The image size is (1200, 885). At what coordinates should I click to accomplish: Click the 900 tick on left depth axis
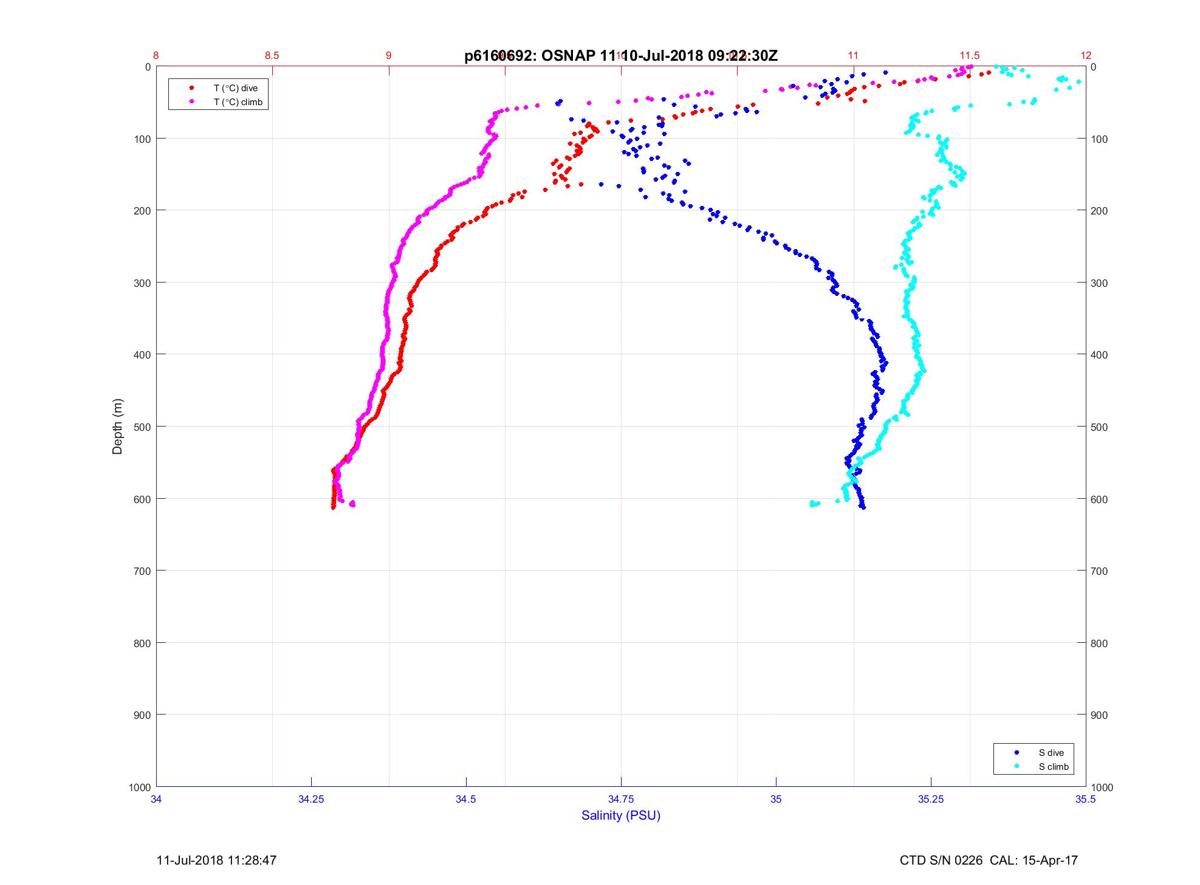tap(142, 715)
